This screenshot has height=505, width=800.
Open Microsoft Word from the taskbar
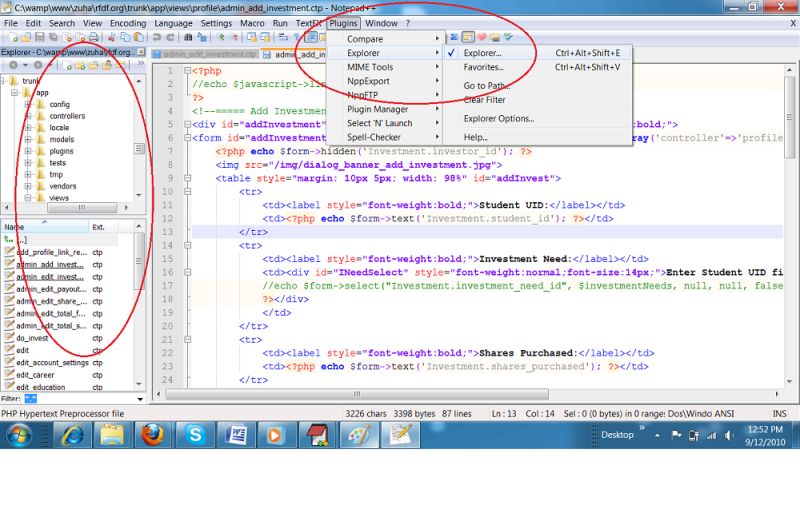(x=235, y=435)
